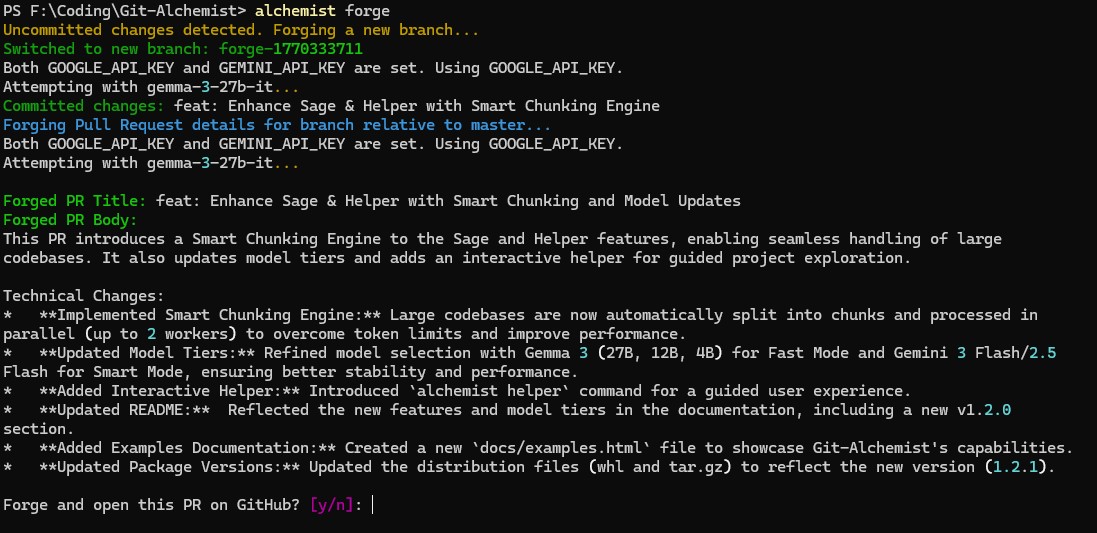The height and width of the screenshot is (533, 1097).
Task: Click the "Updated Model Tiers" bullet text
Action: point(147,353)
